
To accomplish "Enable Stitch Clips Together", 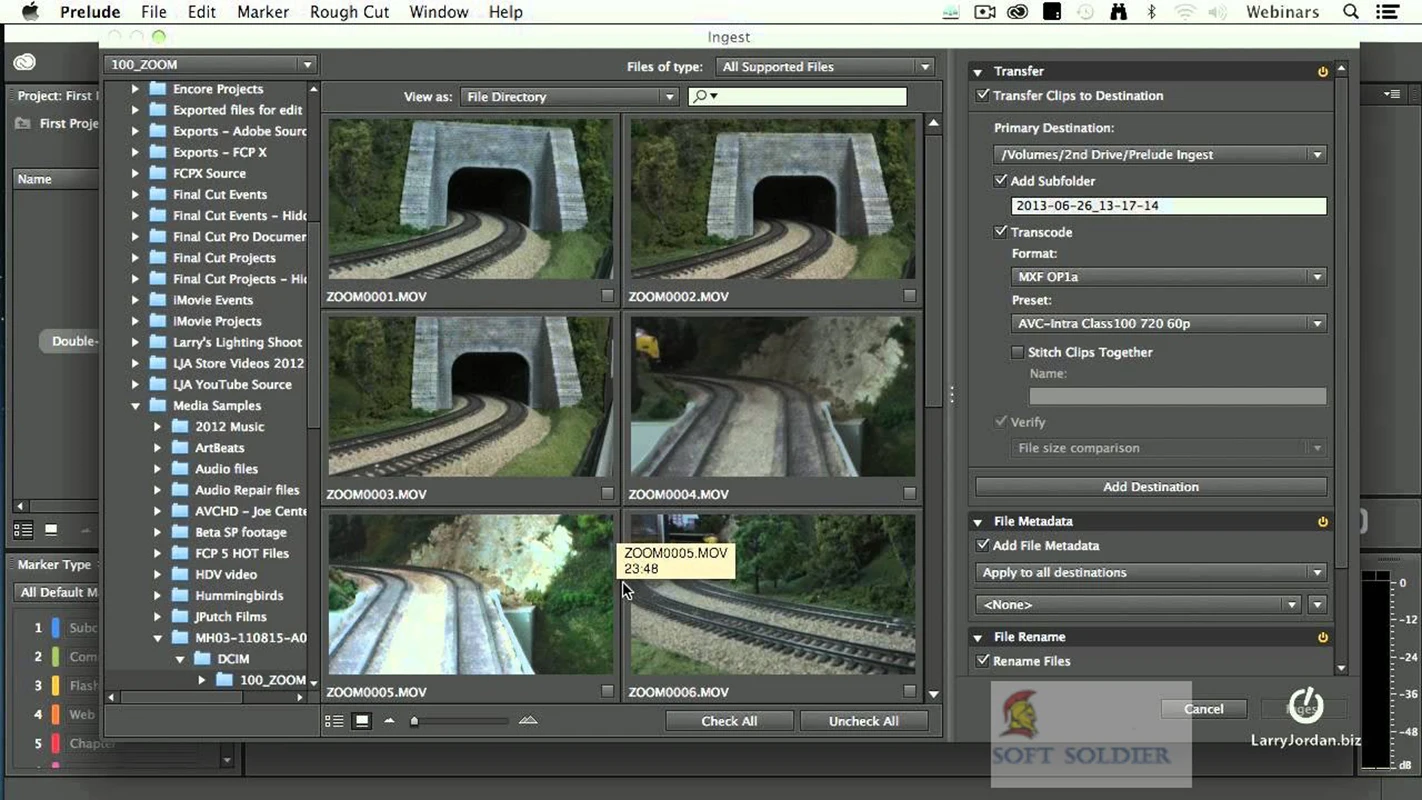I will (x=1017, y=352).
